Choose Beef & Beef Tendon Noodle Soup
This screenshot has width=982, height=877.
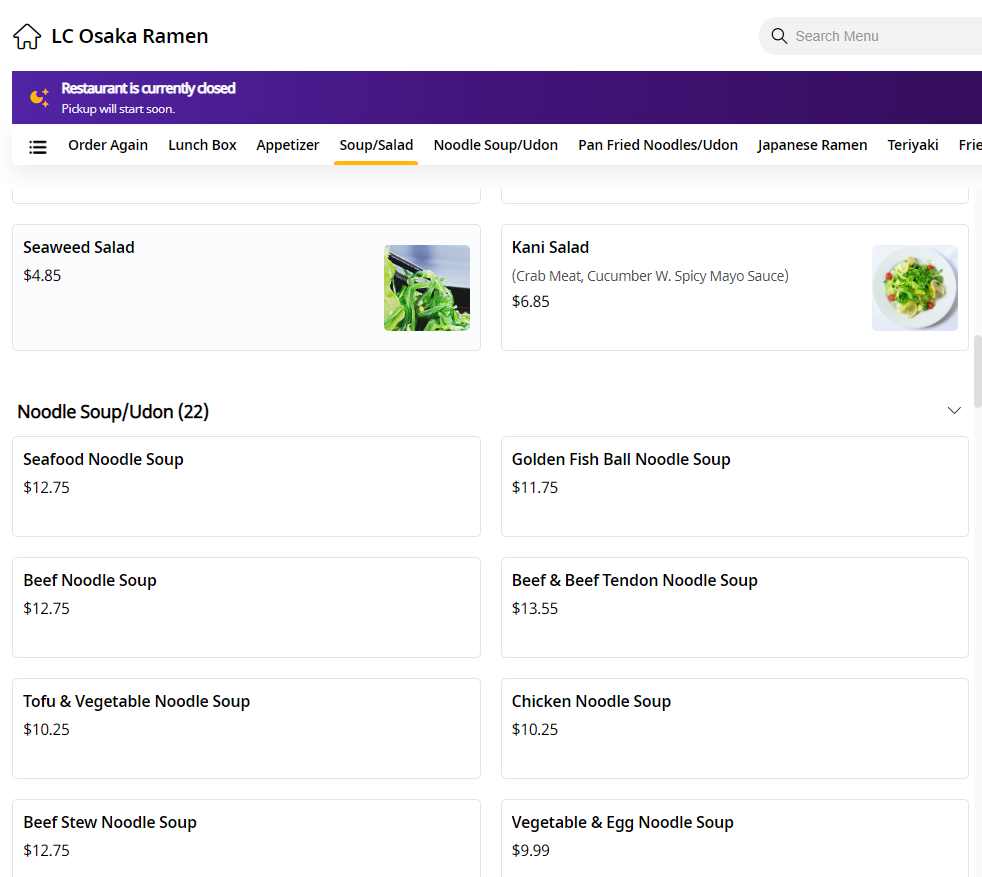point(734,607)
